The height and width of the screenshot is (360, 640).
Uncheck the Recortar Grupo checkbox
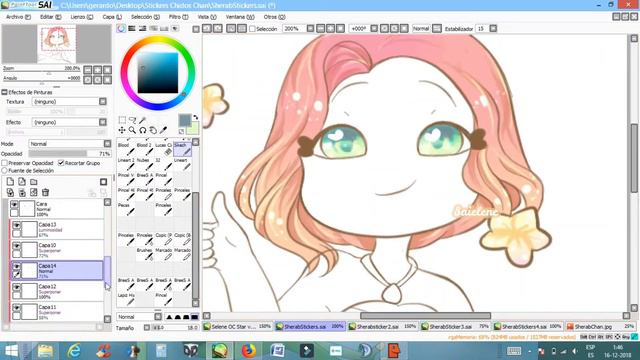pos(61,163)
